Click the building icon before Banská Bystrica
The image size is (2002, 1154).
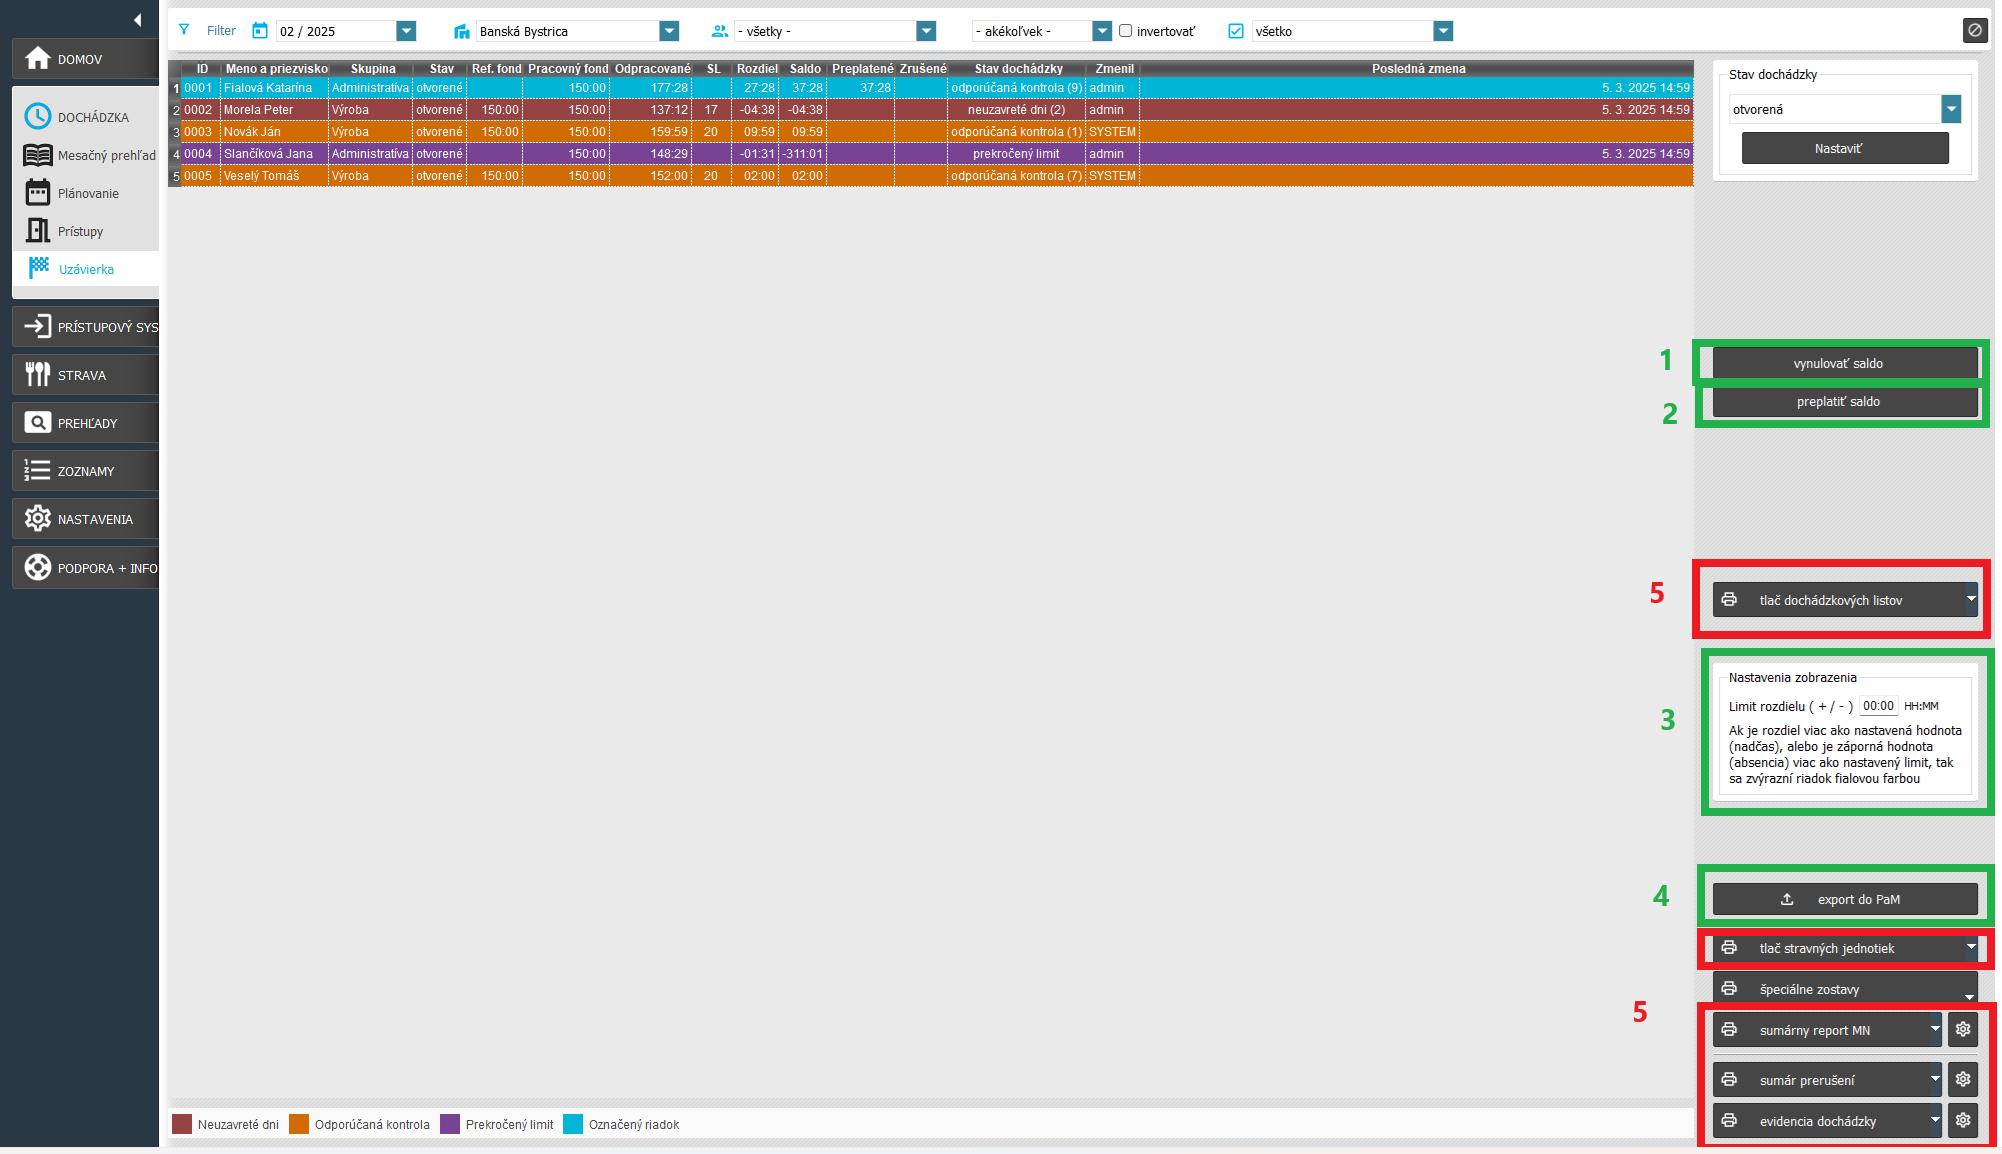click(x=461, y=32)
